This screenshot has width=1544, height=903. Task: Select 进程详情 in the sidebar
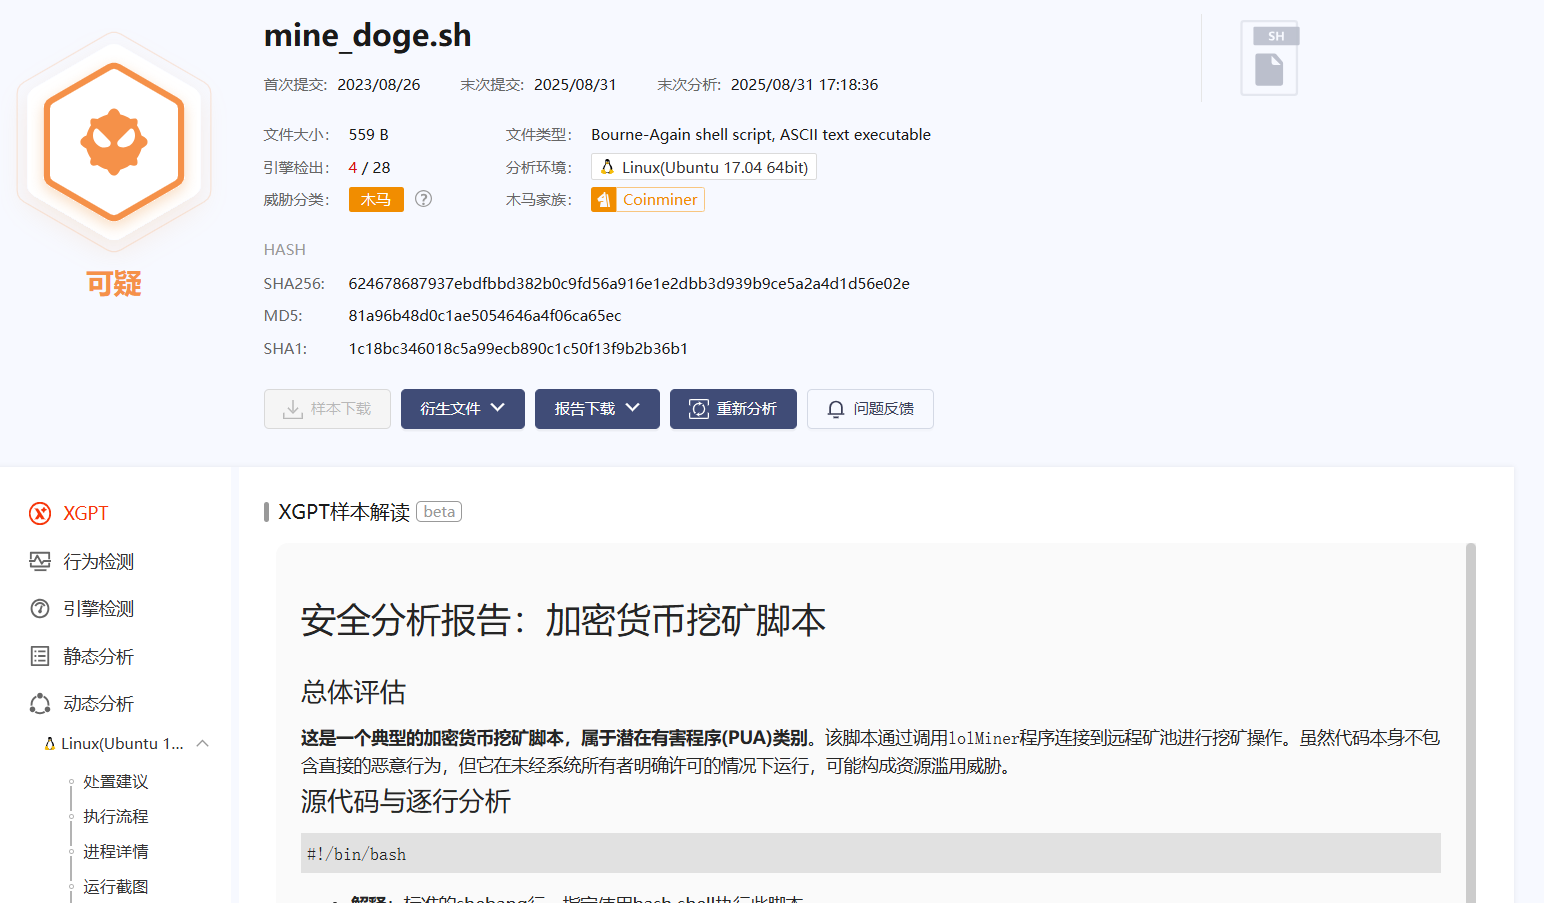point(116,852)
